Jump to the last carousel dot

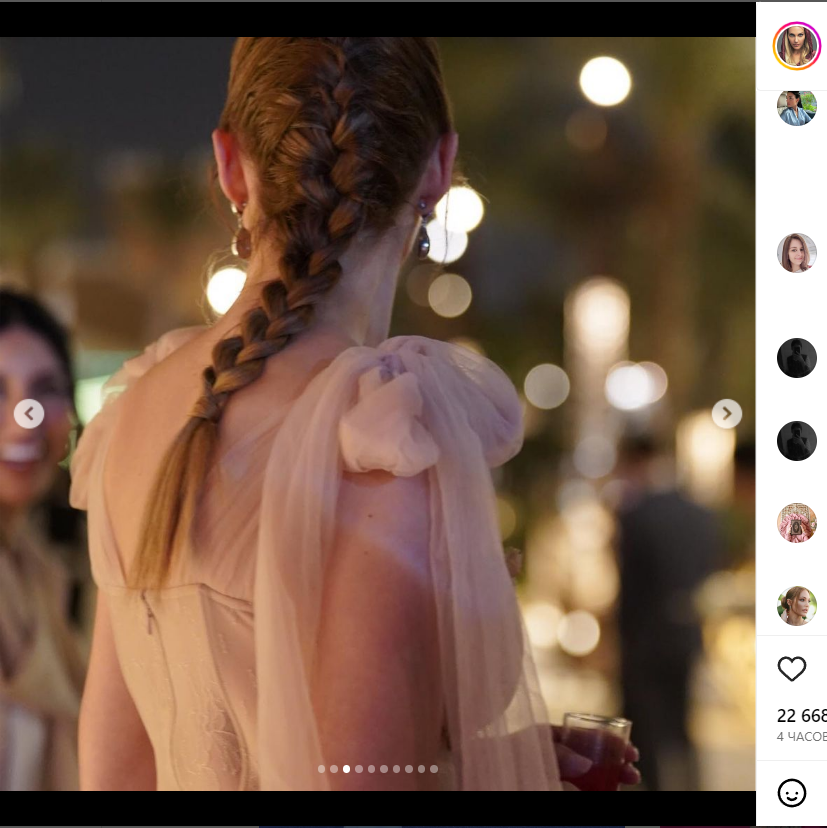pyautogui.click(x=434, y=769)
